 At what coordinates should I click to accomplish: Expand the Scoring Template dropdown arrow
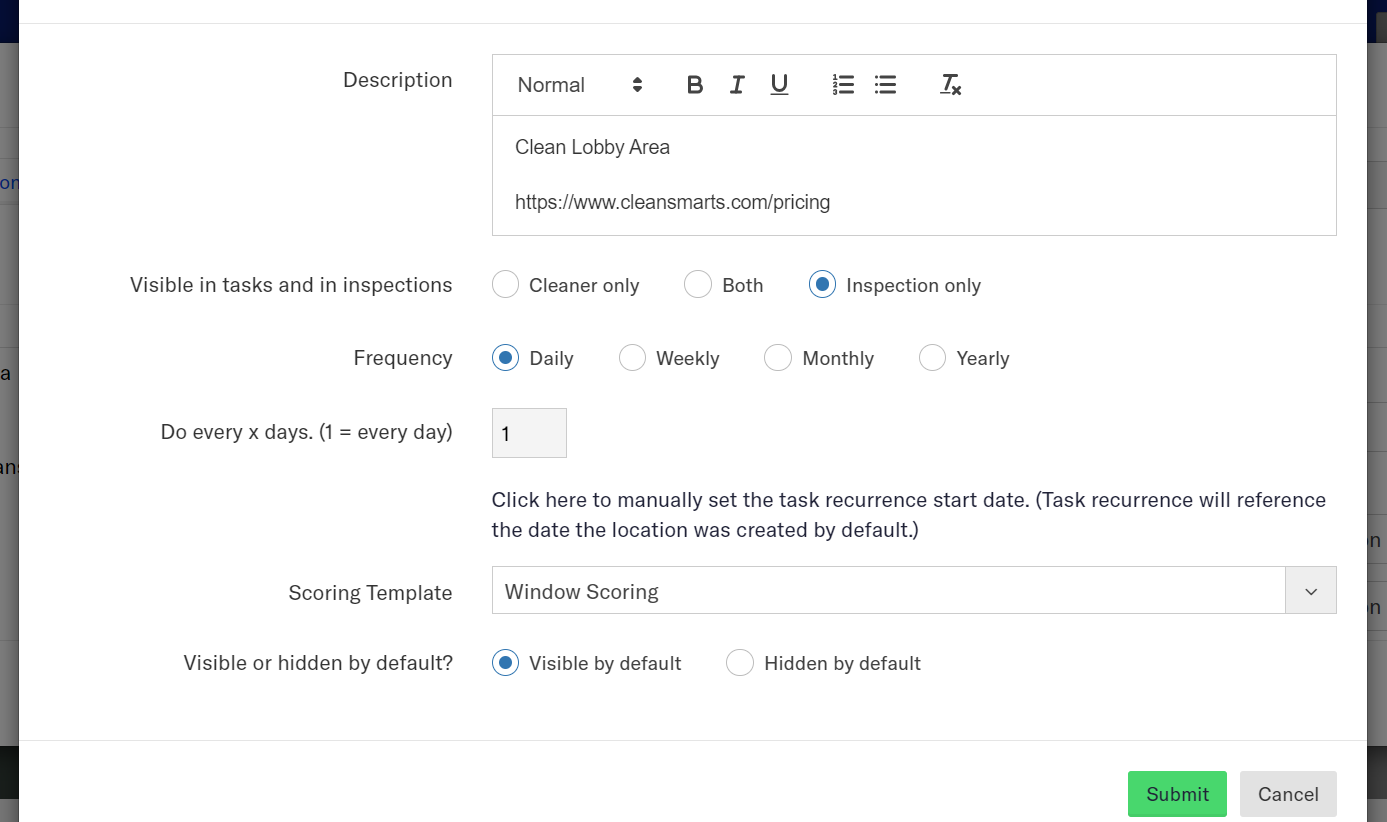[x=1310, y=591]
